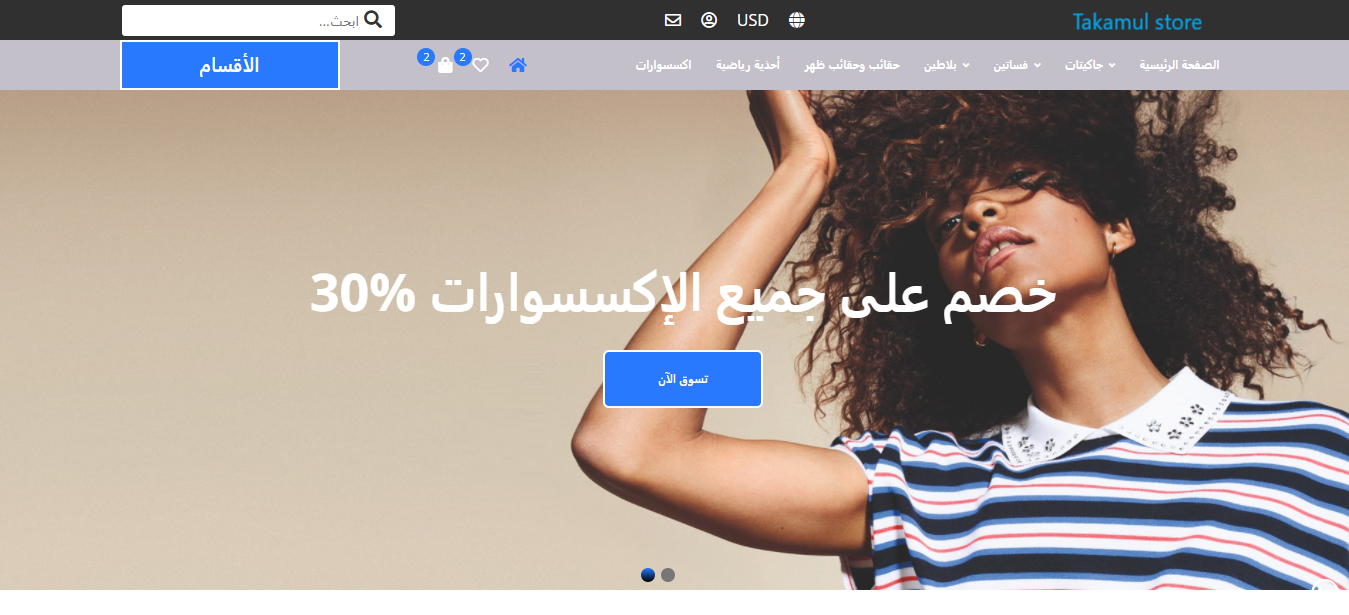Click the الأقسام button
1349x615 pixels.
coord(230,65)
